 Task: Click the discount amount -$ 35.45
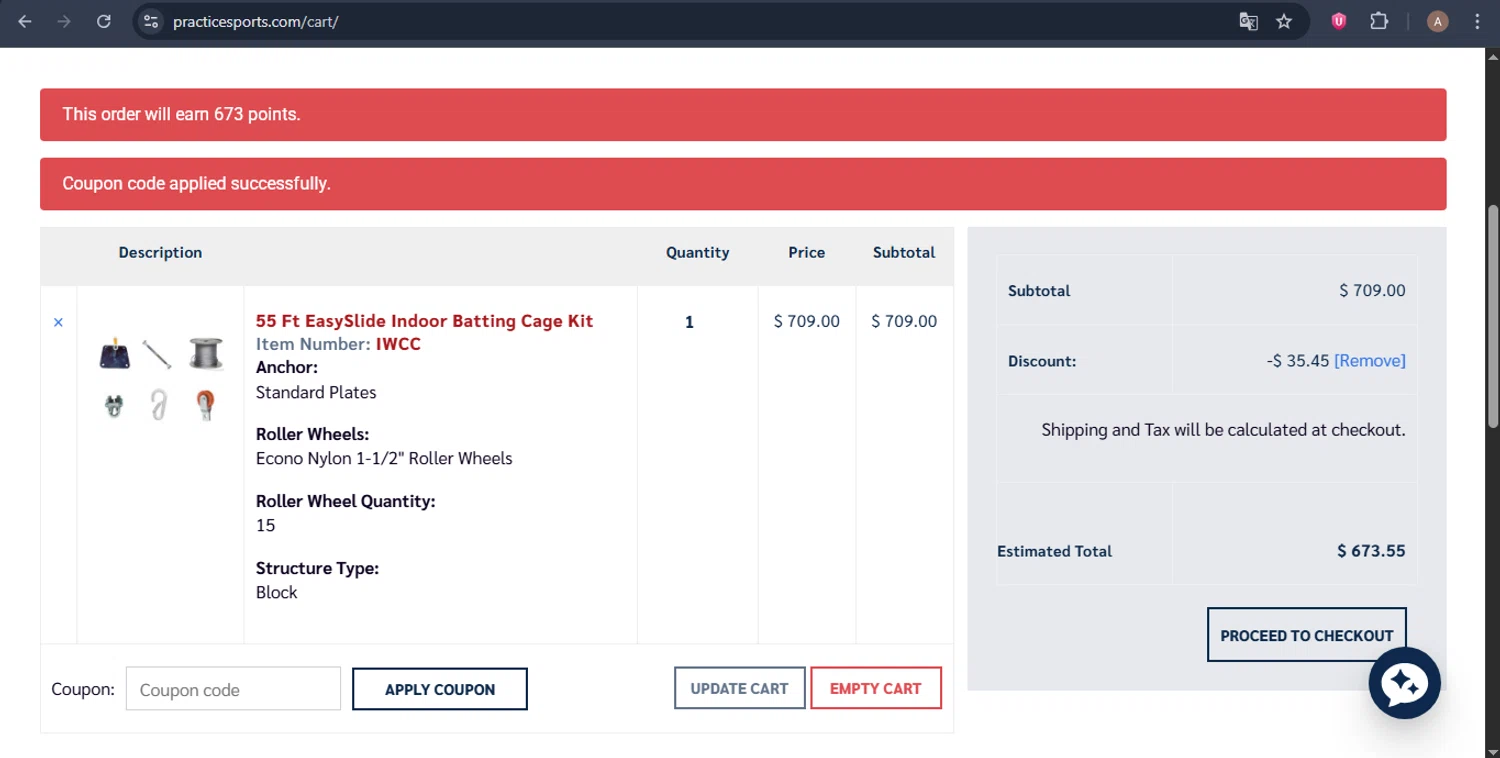click(x=1298, y=361)
